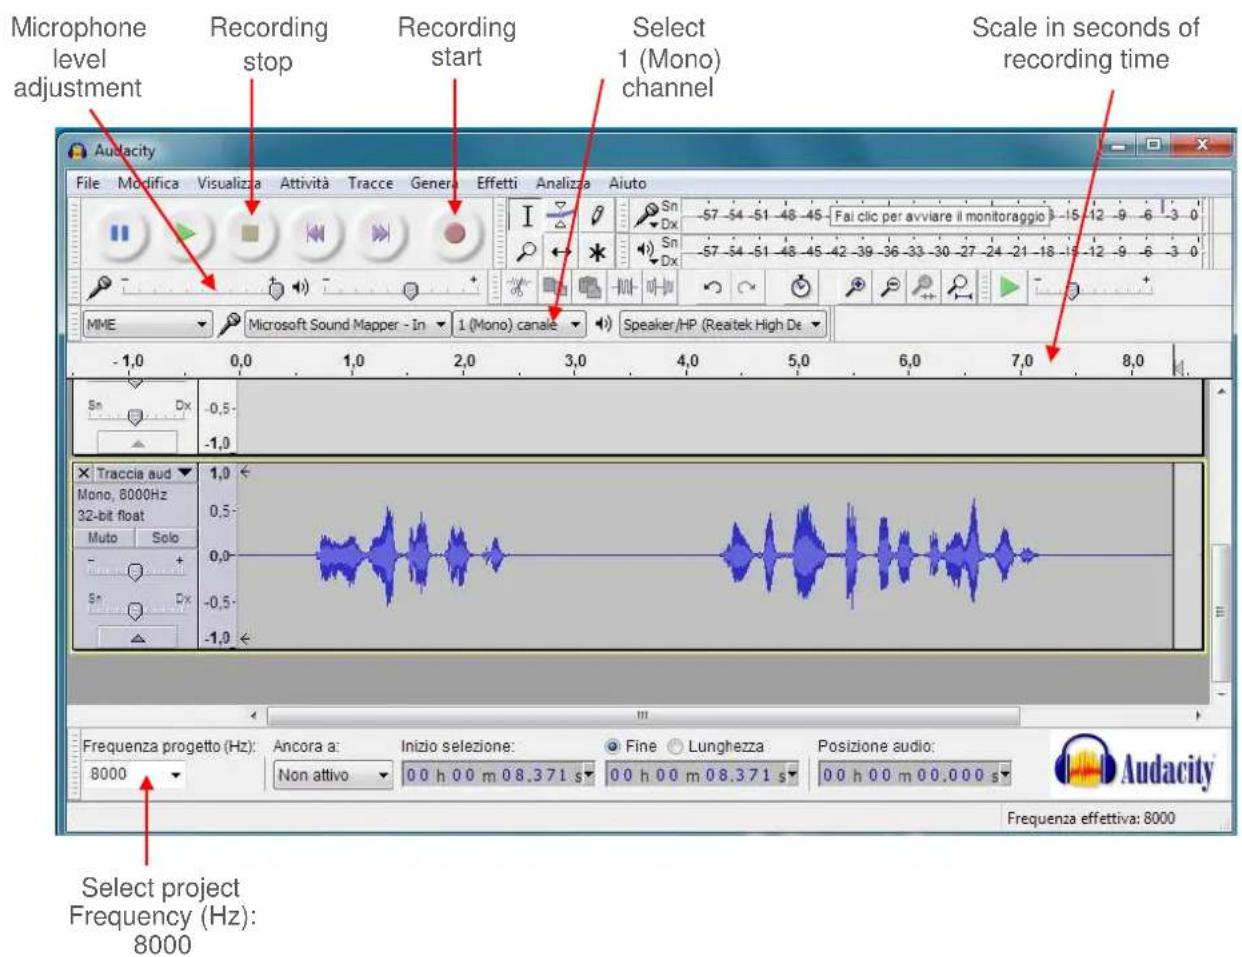Screen dimensions: 1242x957
Task: Open the File menu
Action: pos(88,183)
